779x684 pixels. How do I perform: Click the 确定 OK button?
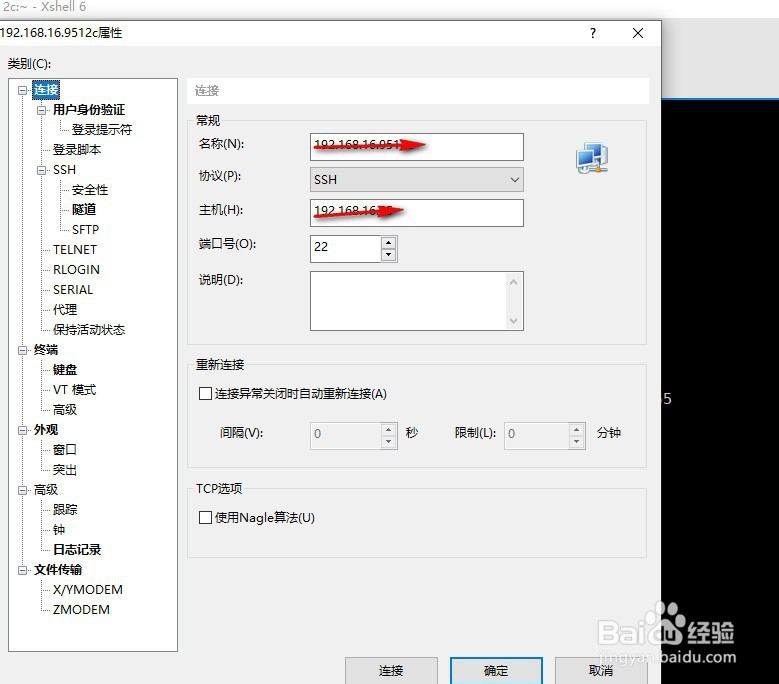click(x=496, y=671)
